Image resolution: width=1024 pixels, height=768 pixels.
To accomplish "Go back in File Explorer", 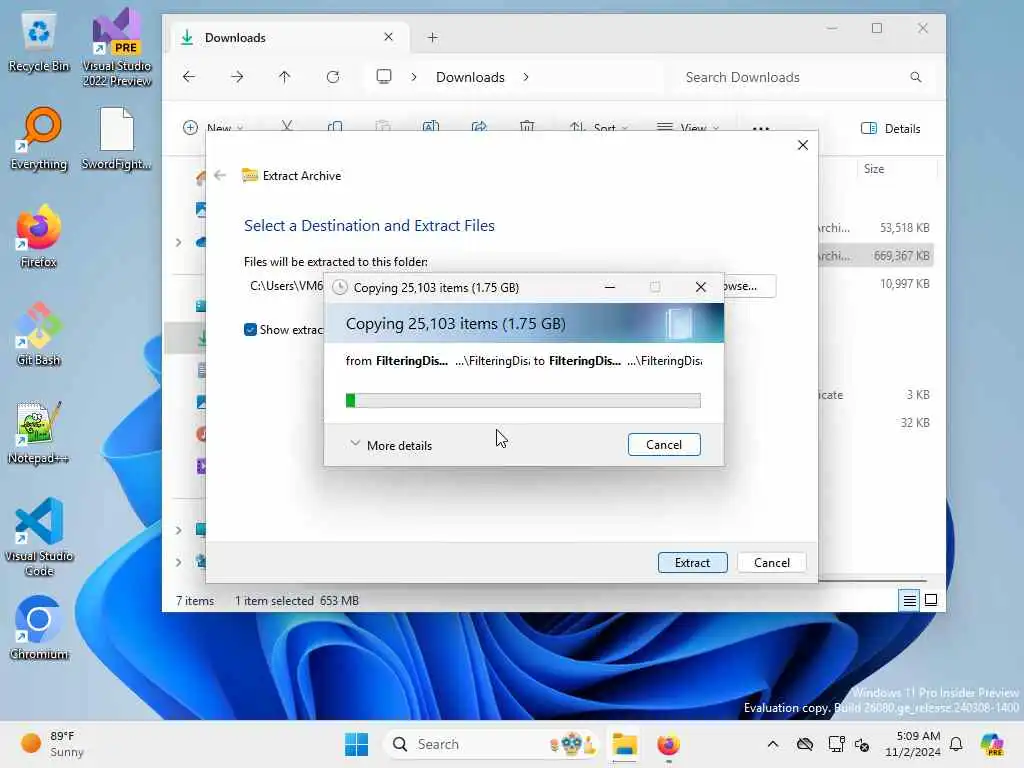I will pos(189,77).
